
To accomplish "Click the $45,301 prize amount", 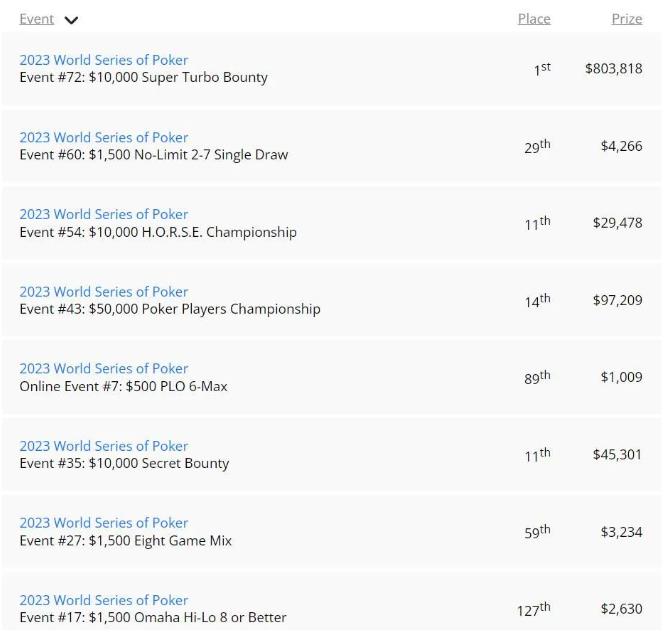I will (617, 455).
